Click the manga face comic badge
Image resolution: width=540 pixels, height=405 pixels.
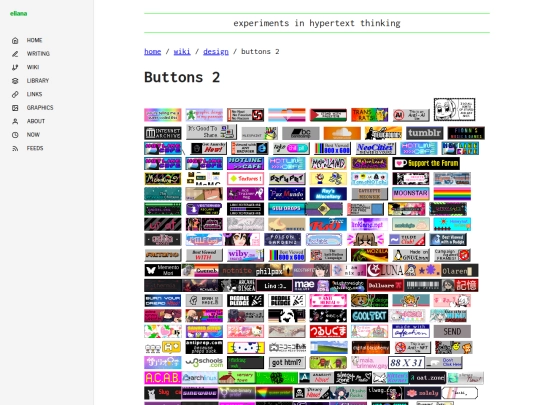click(454, 110)
